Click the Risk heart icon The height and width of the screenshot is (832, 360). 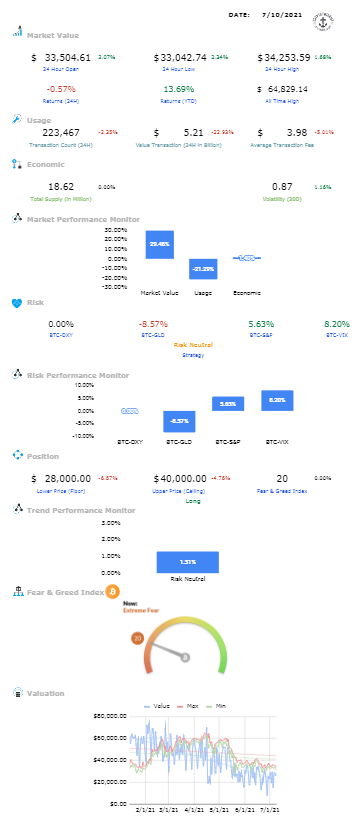pos(17,303)
